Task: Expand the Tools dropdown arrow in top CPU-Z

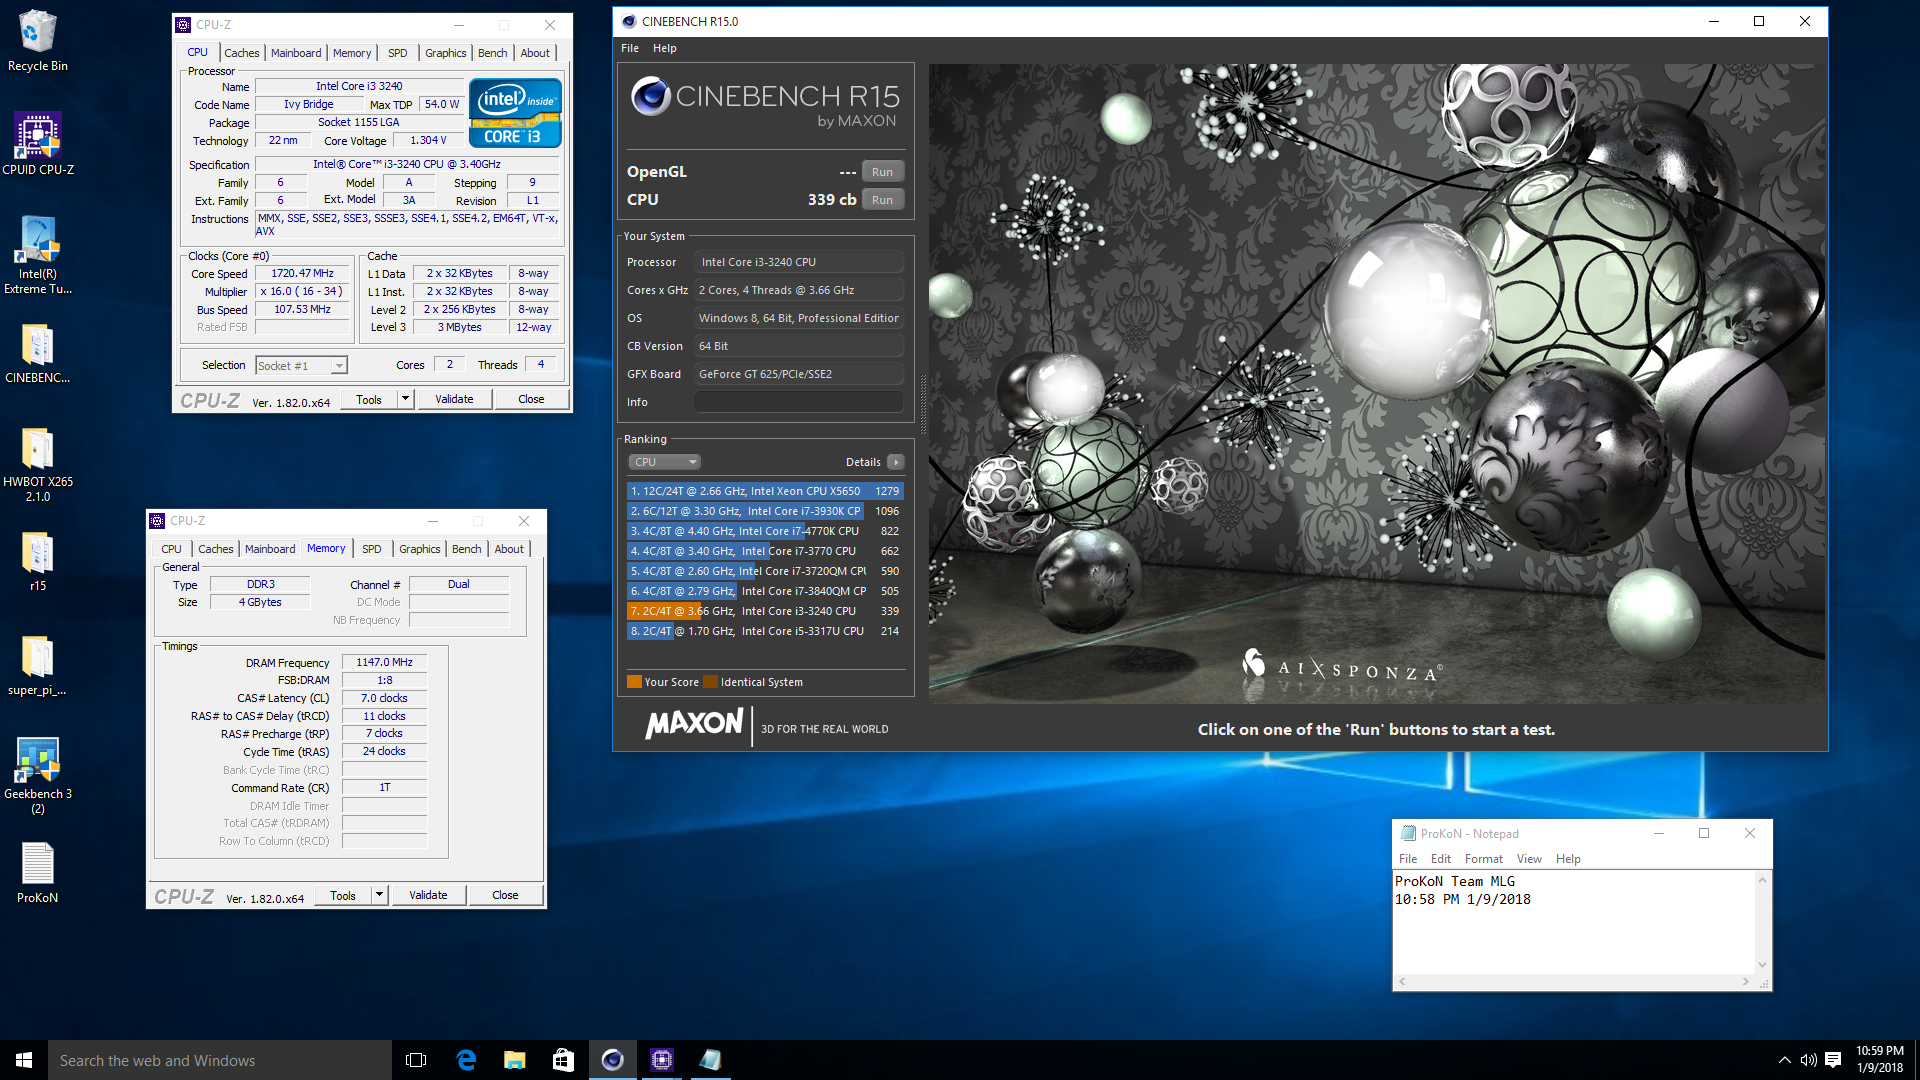Action: pyautogui.click(x=405, y=399)
